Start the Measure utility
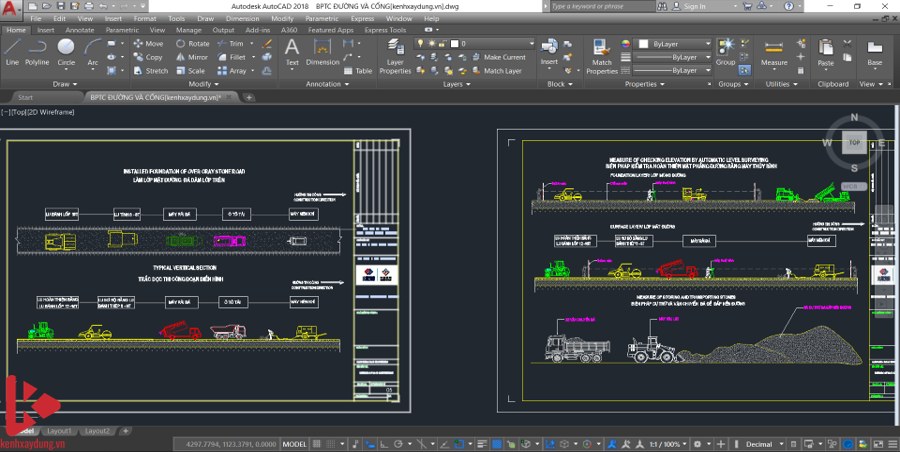Screen dimensions: 900x452 click(774, 52)
